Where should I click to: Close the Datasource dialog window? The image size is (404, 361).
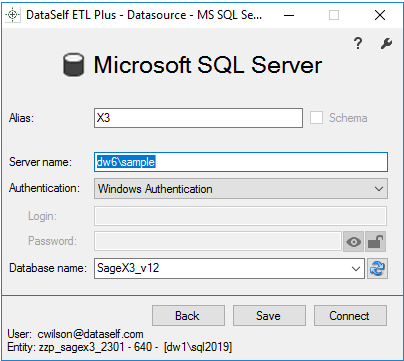click(x=380, y=15)
